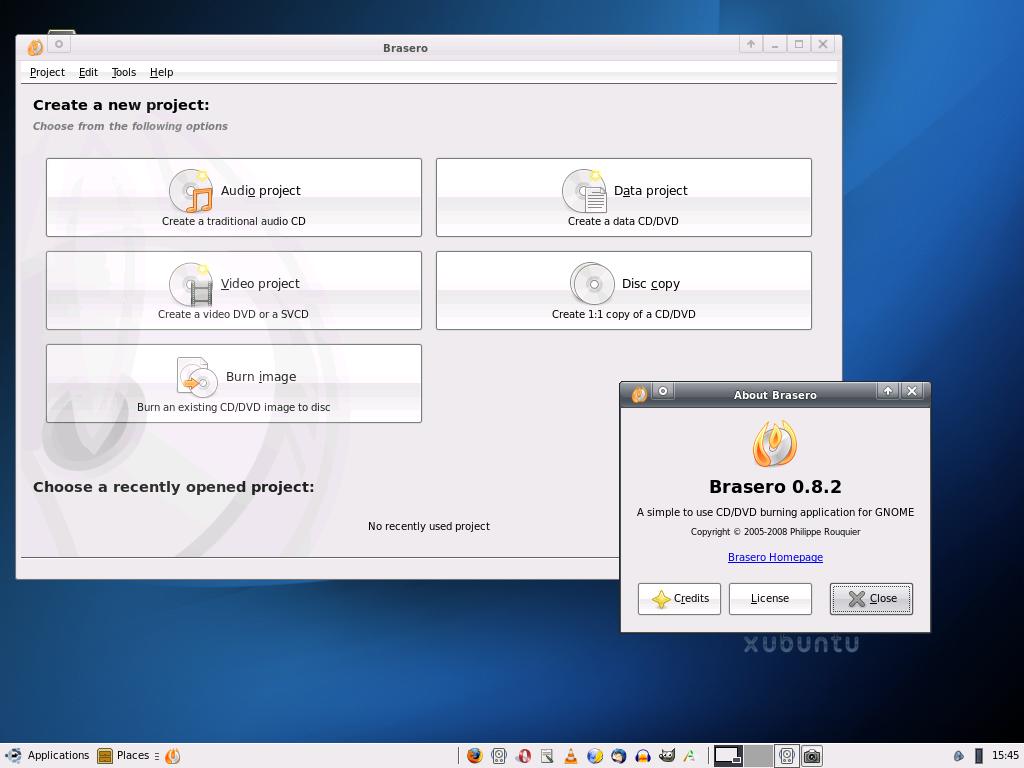Screen dimensions: 1024x768
Task: Close the About Brasero dialog via Close button
Action: (x=871, y=599)
